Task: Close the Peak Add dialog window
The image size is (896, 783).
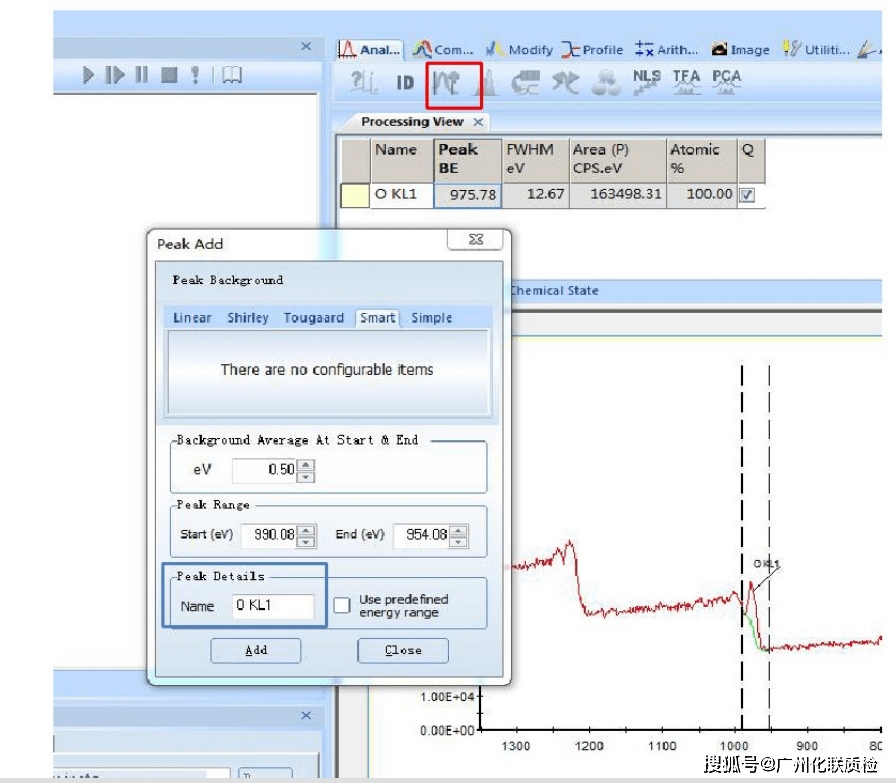Action: pyautogui.click(x=475, y=240)
